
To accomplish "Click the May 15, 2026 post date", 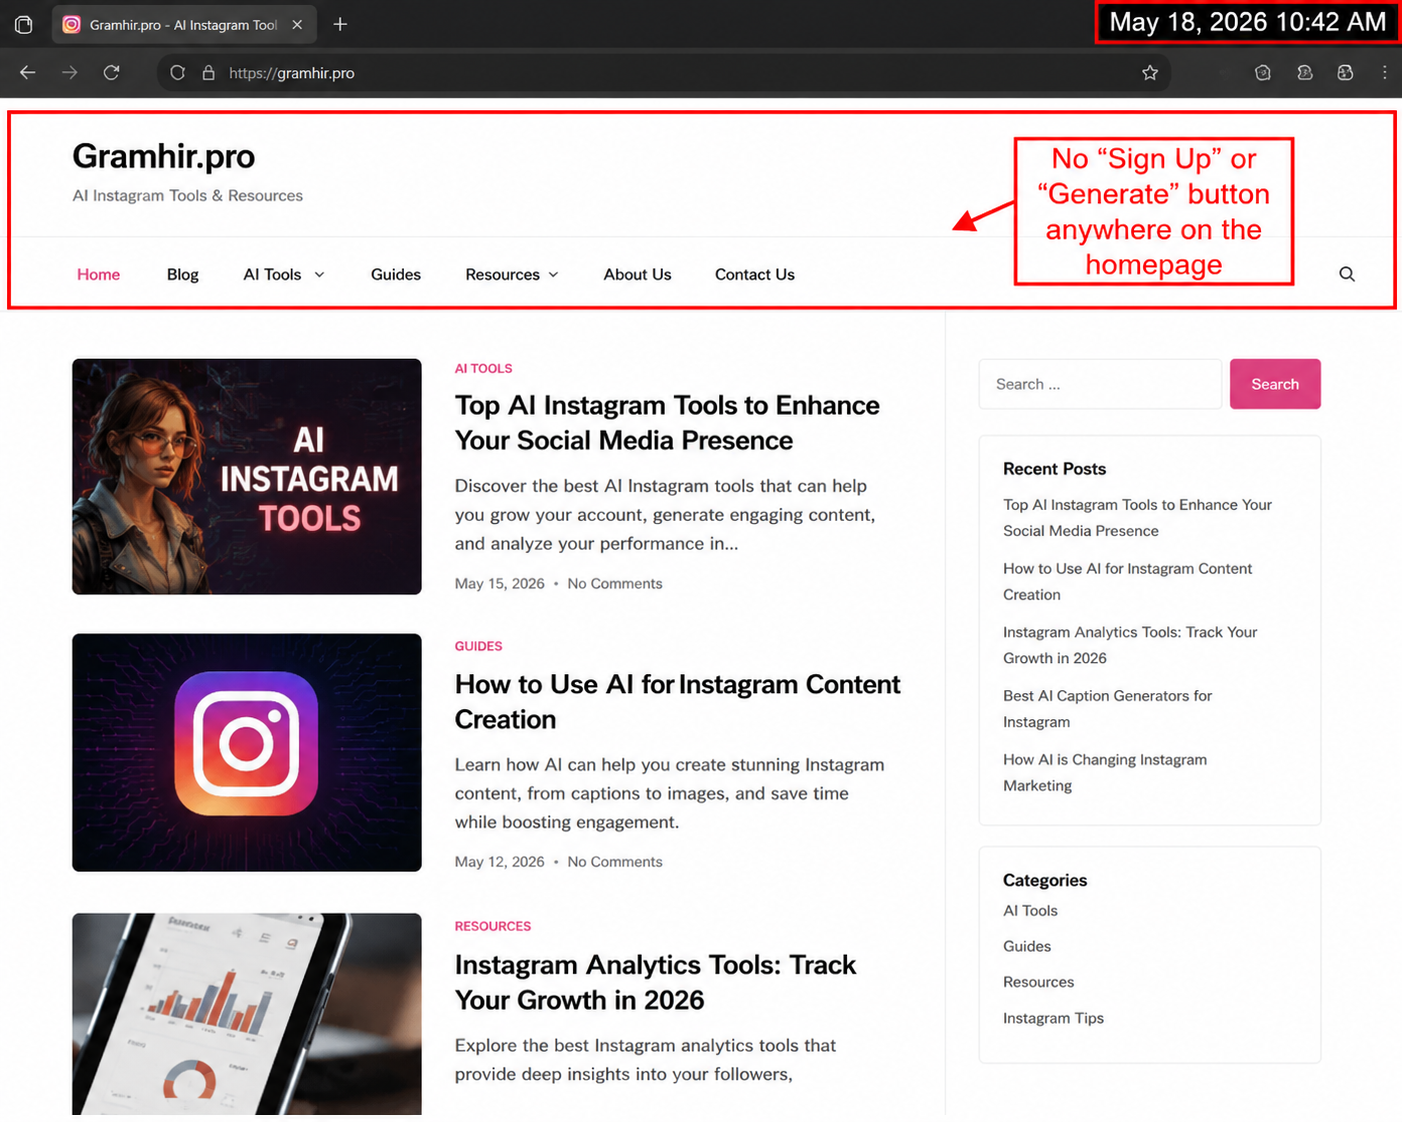I will (499, 583).
